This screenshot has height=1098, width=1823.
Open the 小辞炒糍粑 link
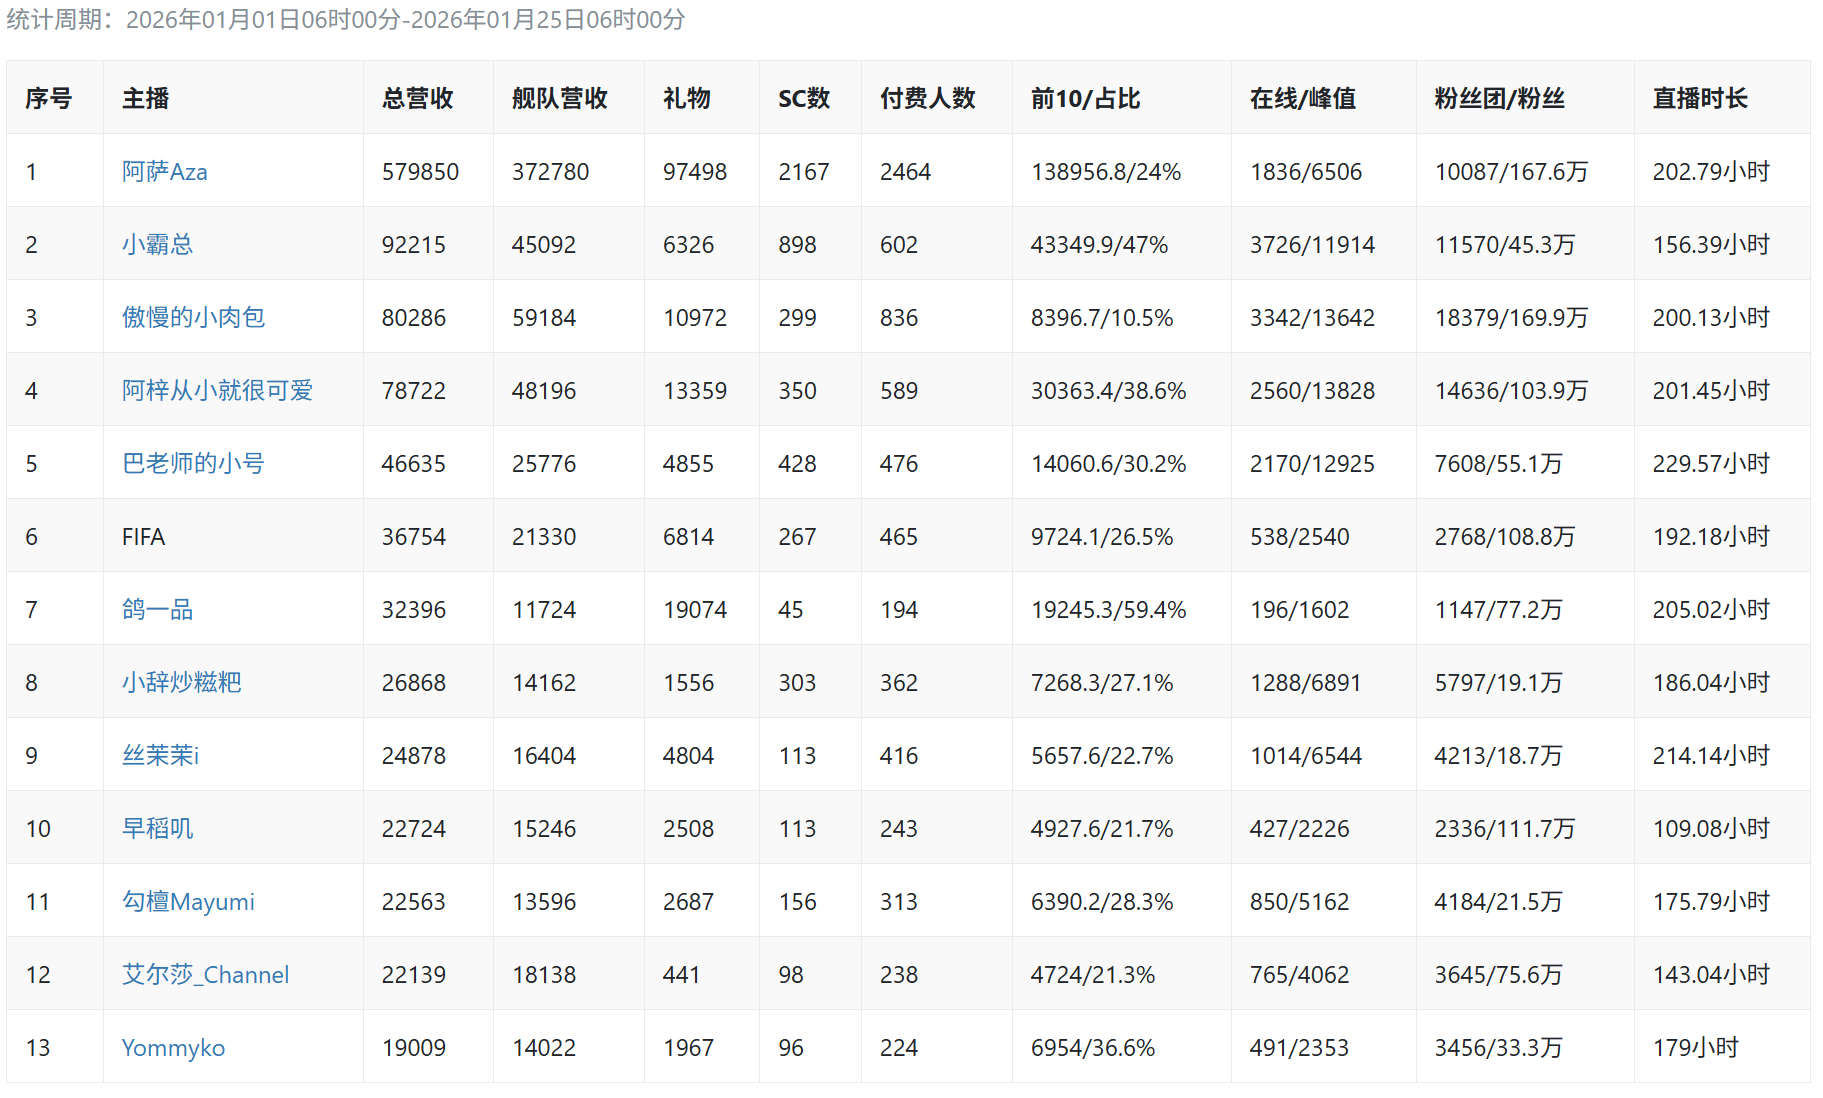pyautogui.click(x=181, y=683)
